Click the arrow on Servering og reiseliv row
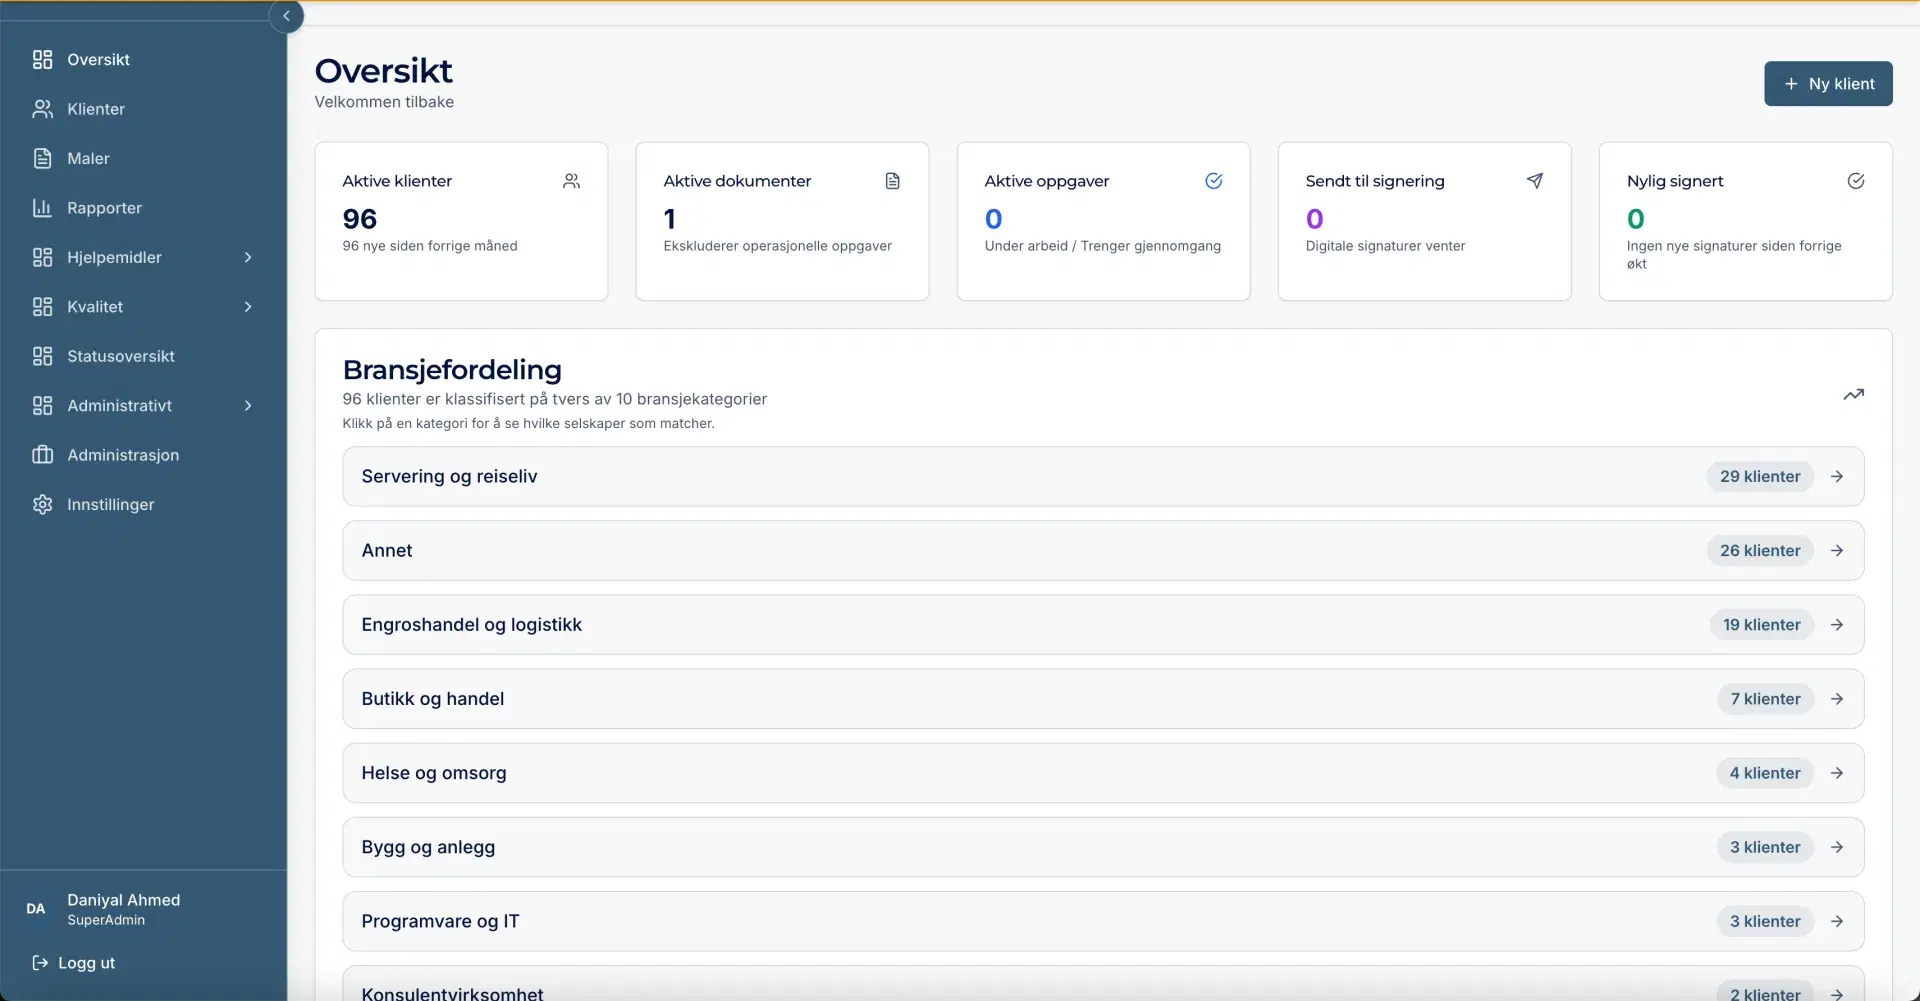This screenshot has height=1001, width=1920. click(1837, 477)
